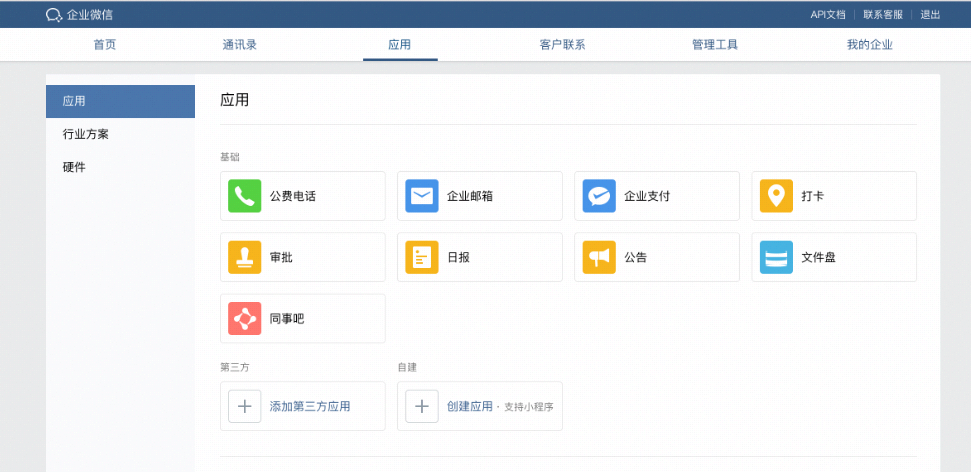Click the plus icon for 创建应用
This screenshot has height=472, width=971.
[422, 406]
